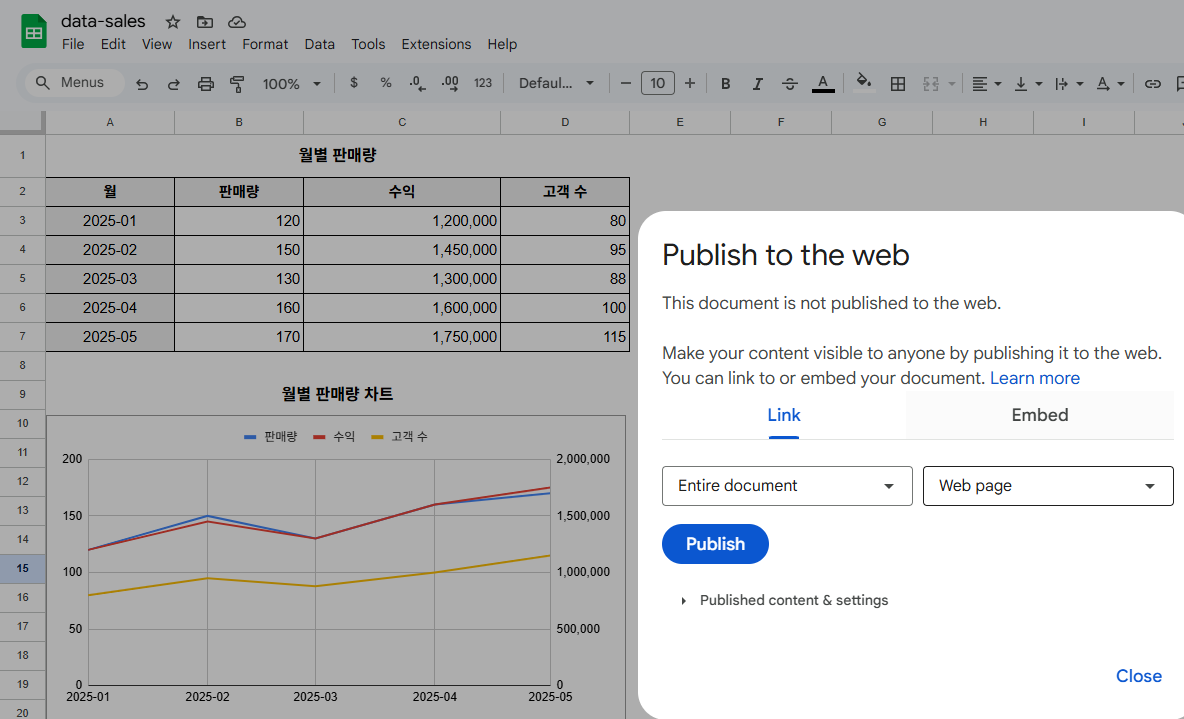Increase font size with plus button
Viewport: 1184px width, 719px height.
(x=689, y=83)
